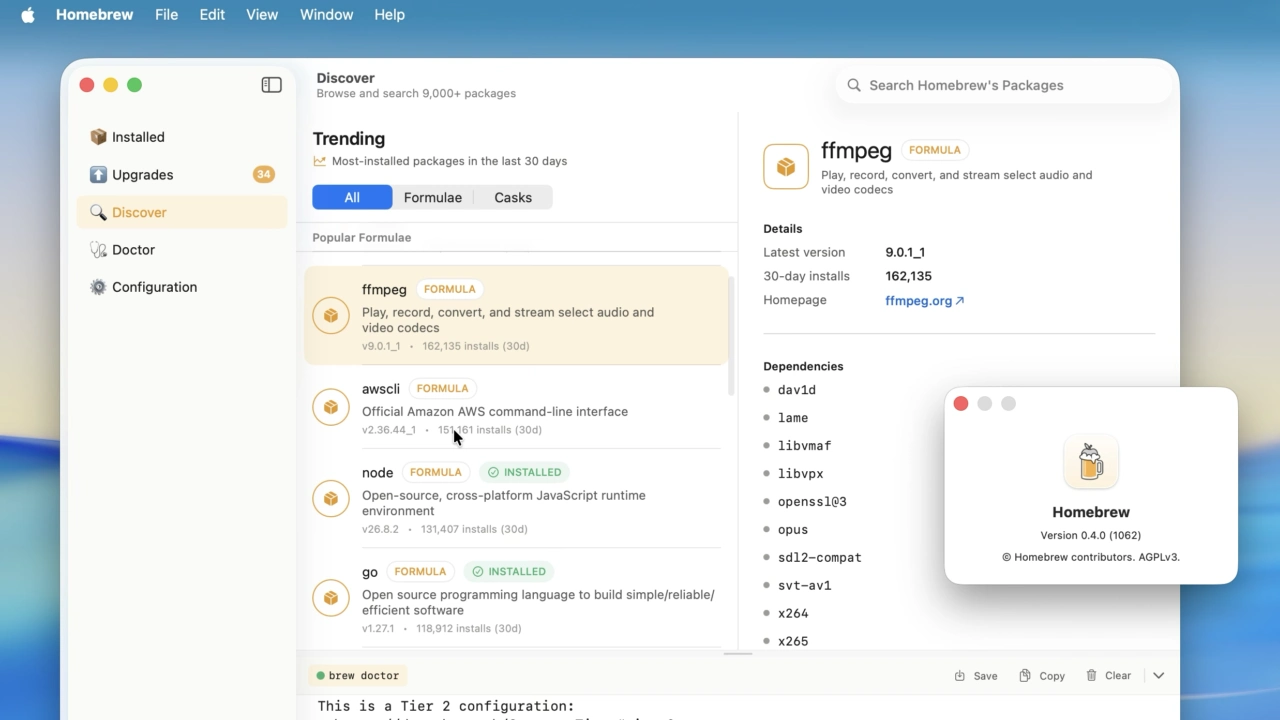Screen dimensions: 1280x720
Task: Open the Edit menu
Action: 212,15
